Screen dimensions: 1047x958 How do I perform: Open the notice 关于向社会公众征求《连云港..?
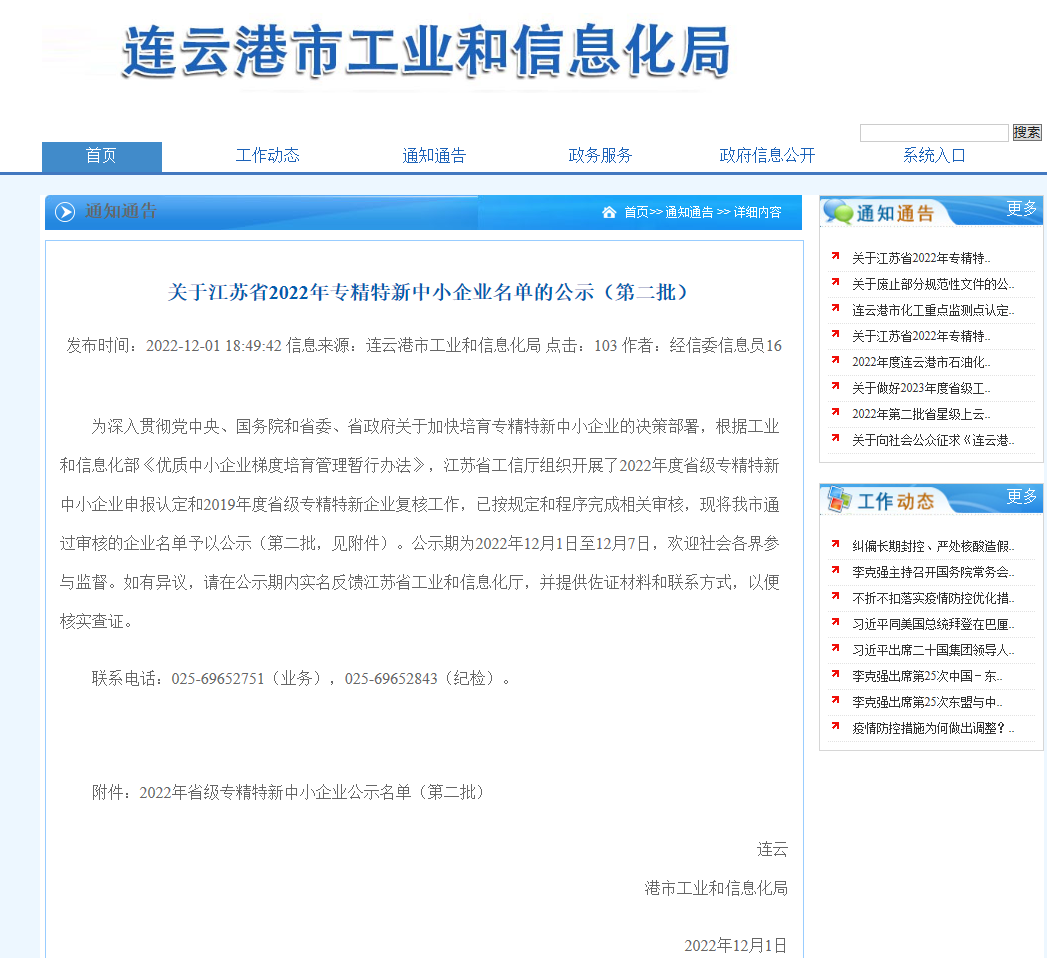click(933, 440)
